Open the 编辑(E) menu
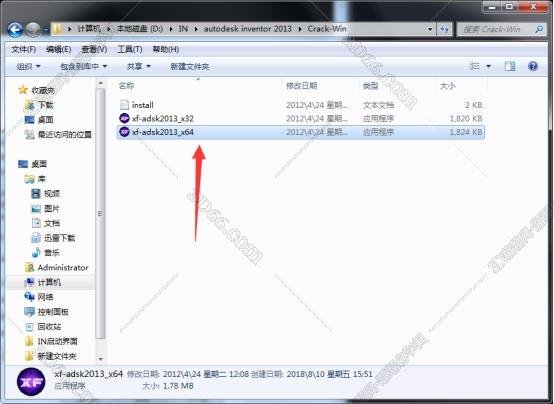Image resolution: width=554 pixels, height=404 pixels. (x=58, y=49)
